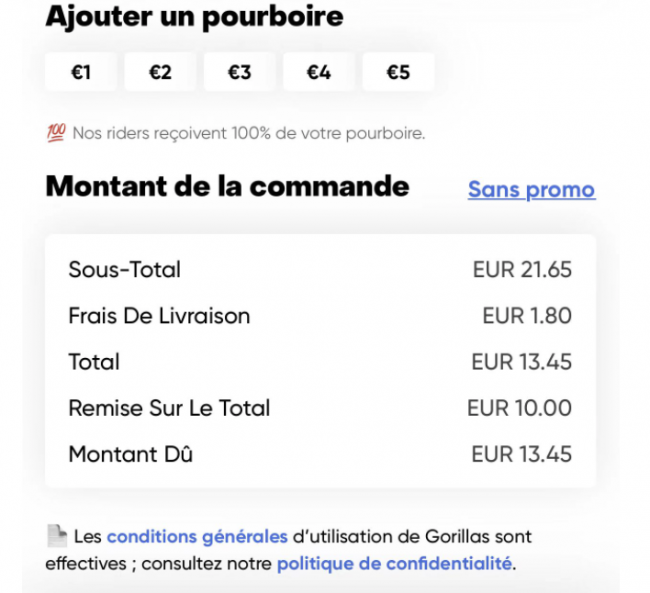Viewport: 650px width, 593px height.
Task: Click the riders receive 100% tip note
Action: [249, 134]
